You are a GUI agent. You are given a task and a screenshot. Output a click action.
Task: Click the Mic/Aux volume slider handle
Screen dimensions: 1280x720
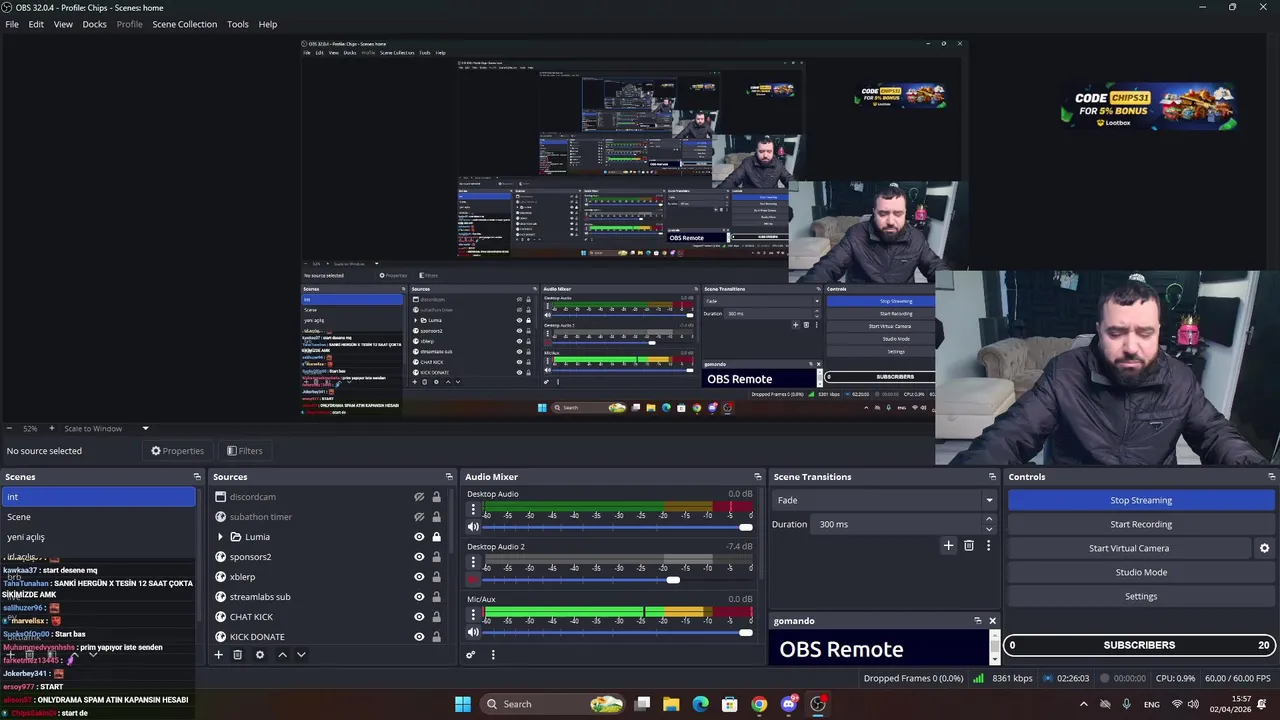tap(745, 632)
